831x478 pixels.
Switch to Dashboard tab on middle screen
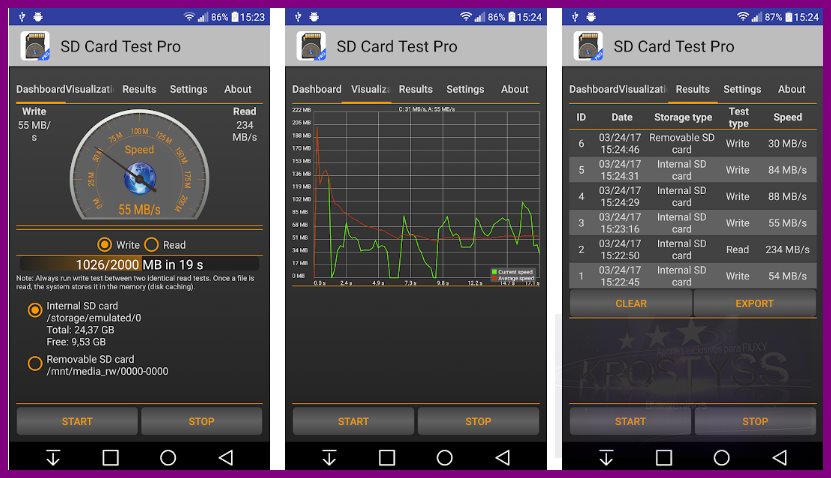(x=317, y=89)
